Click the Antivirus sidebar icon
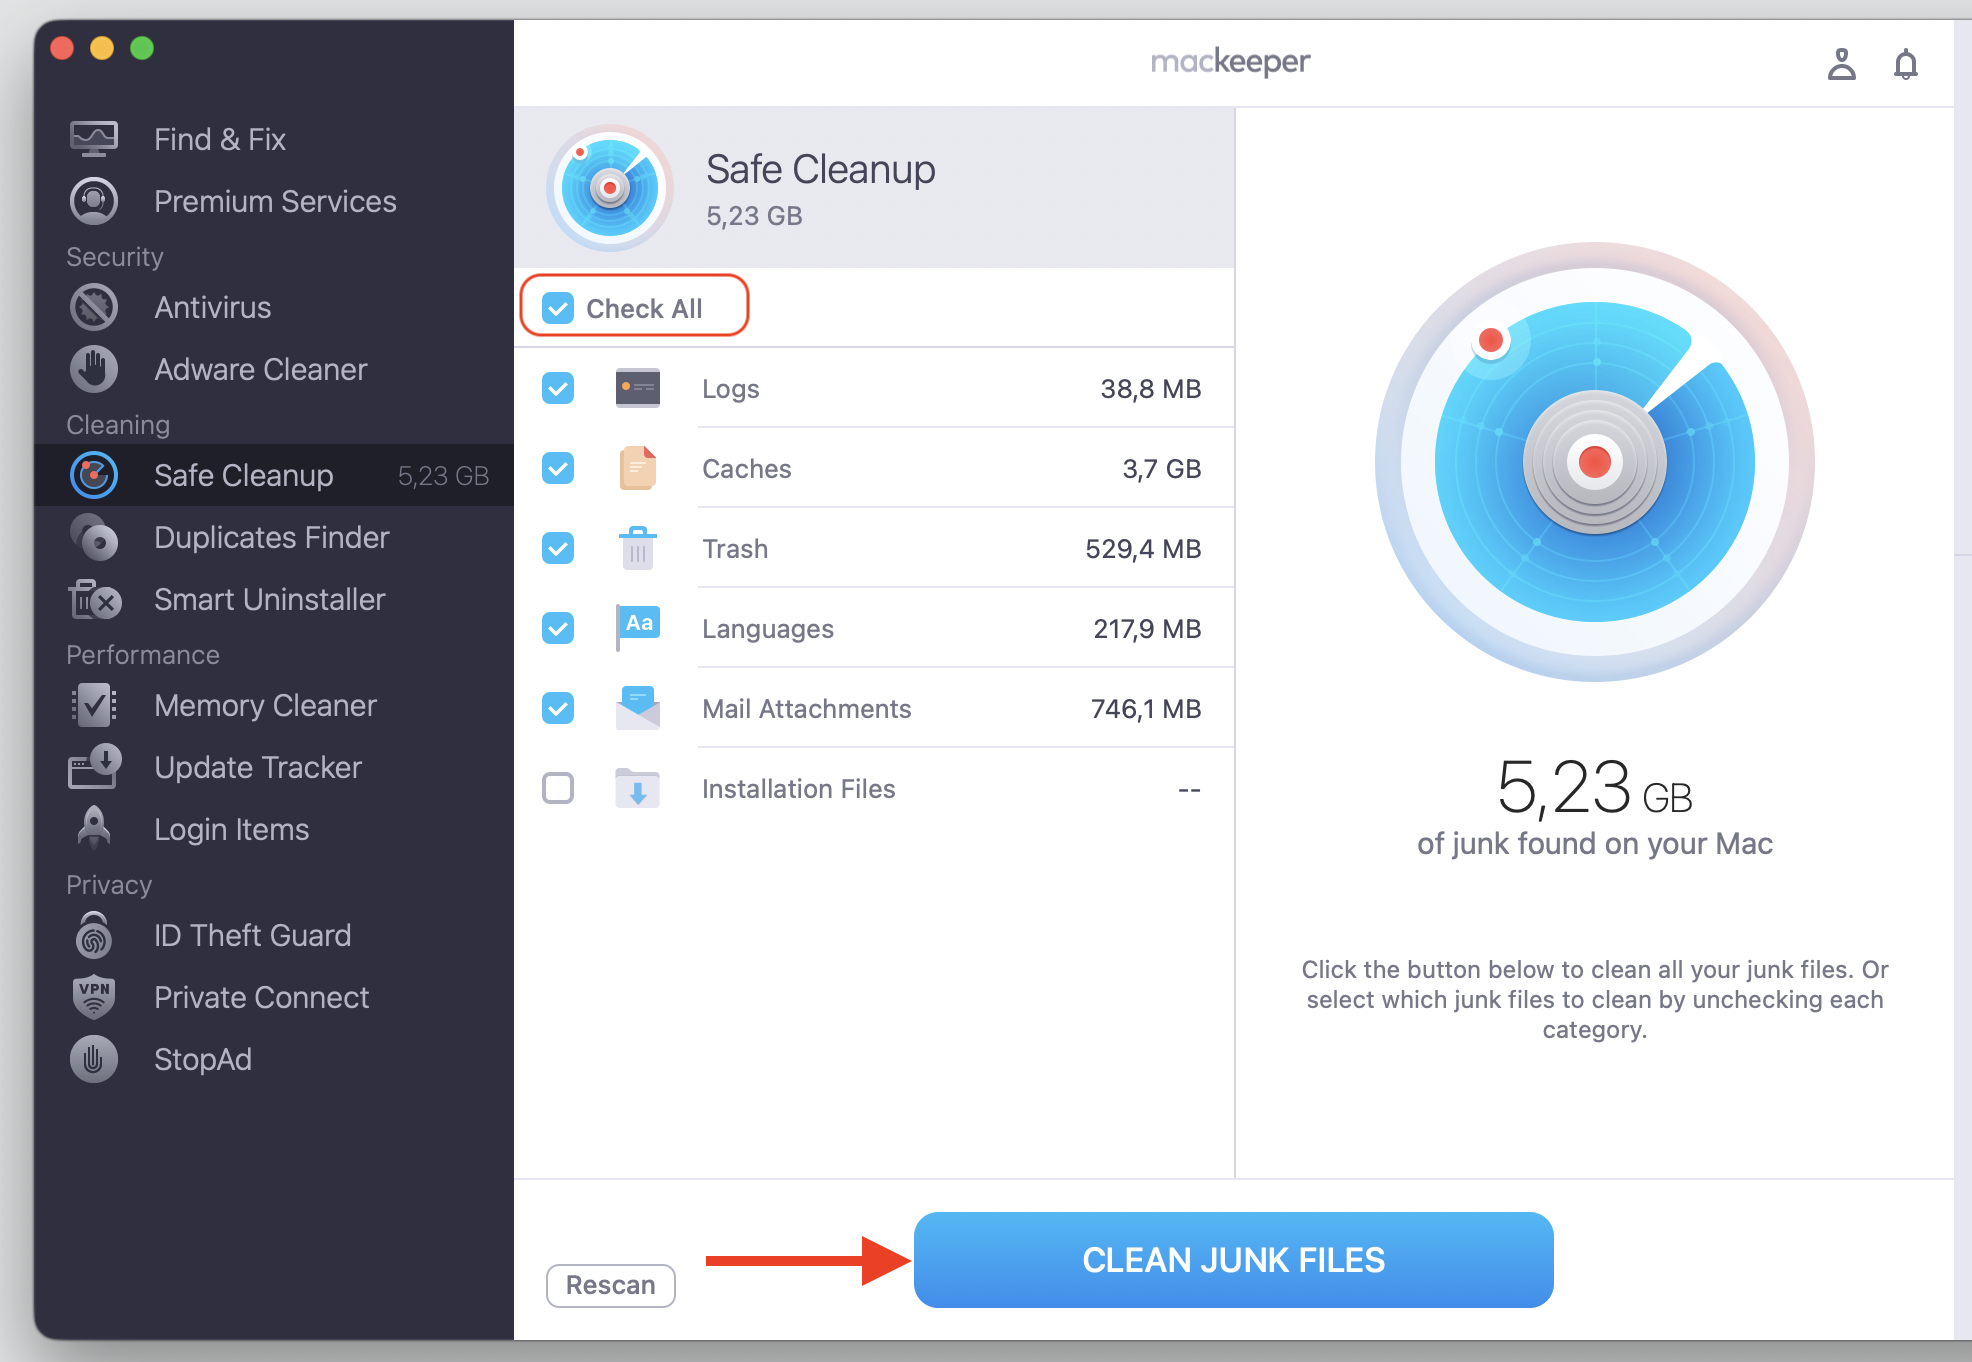1972x1362 pixels. 94,307
